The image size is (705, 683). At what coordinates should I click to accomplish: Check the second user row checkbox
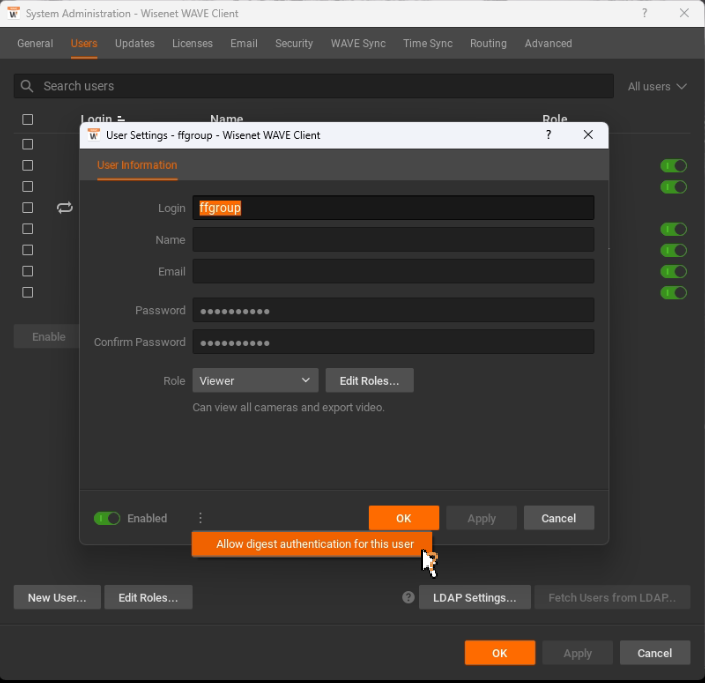[x=27, y=165]
